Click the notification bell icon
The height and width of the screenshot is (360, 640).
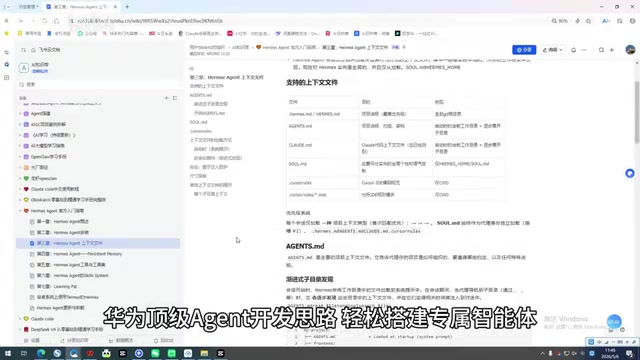pyautogui.click(x=573, y=50)
